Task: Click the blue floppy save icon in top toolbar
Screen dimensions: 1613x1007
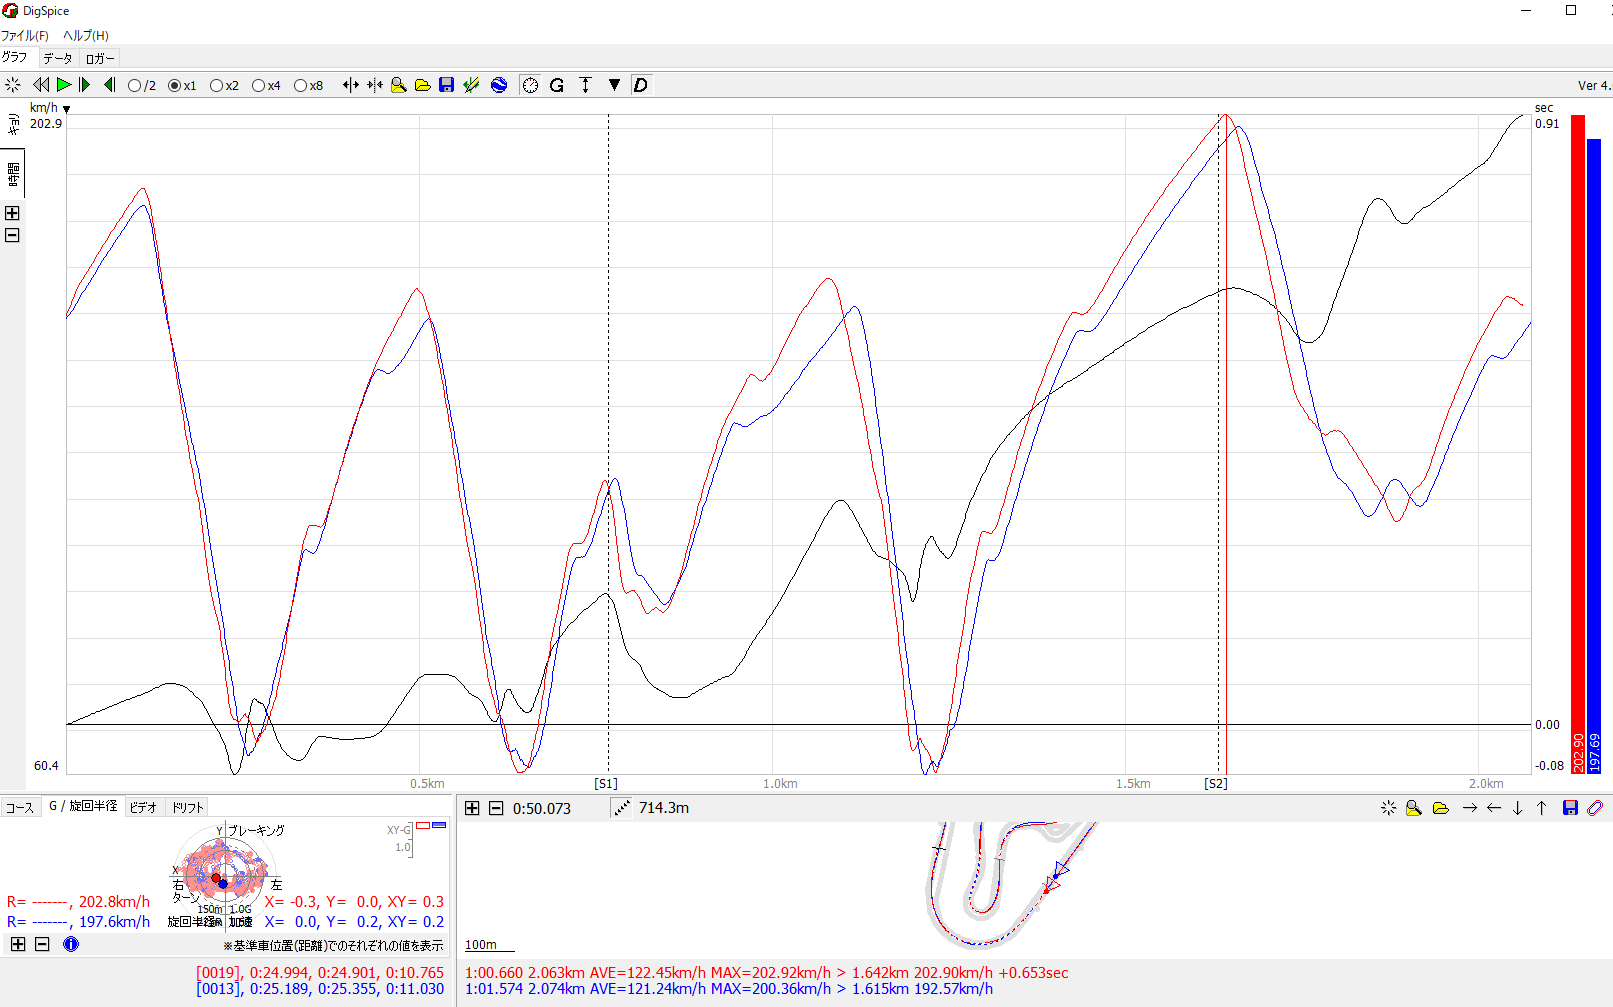Action: 447,85
